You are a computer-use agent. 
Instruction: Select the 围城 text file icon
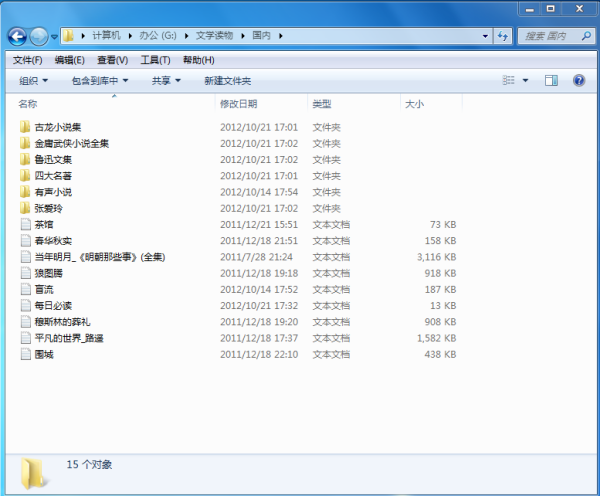pyautogui.click(x=26, y=354)
